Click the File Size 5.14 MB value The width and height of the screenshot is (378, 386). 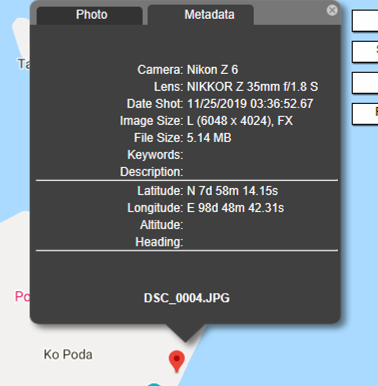(209, 138)
